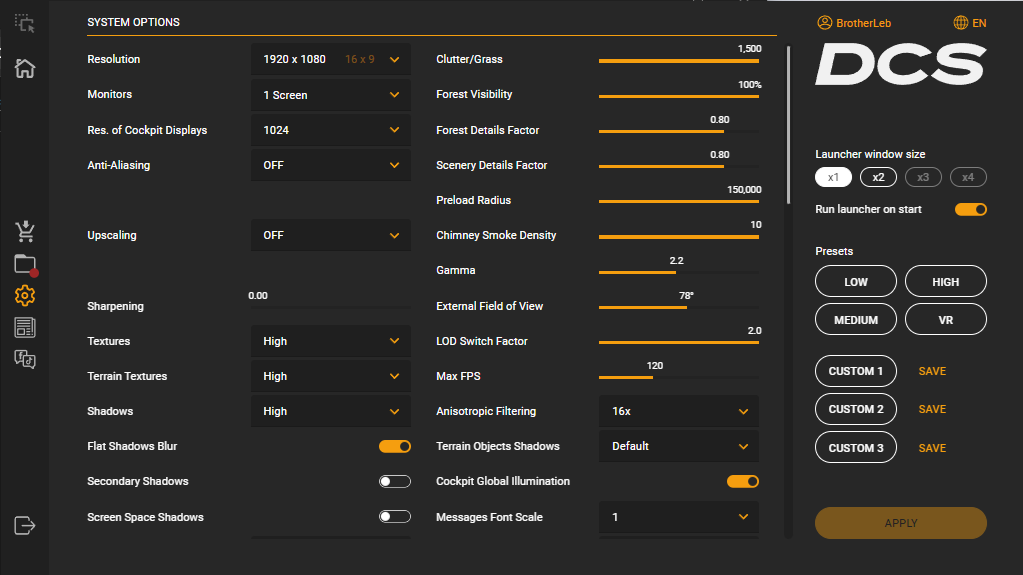Change language via the EN globe icon
This screenshot has width=1023, height=575.
pos(960,23)
